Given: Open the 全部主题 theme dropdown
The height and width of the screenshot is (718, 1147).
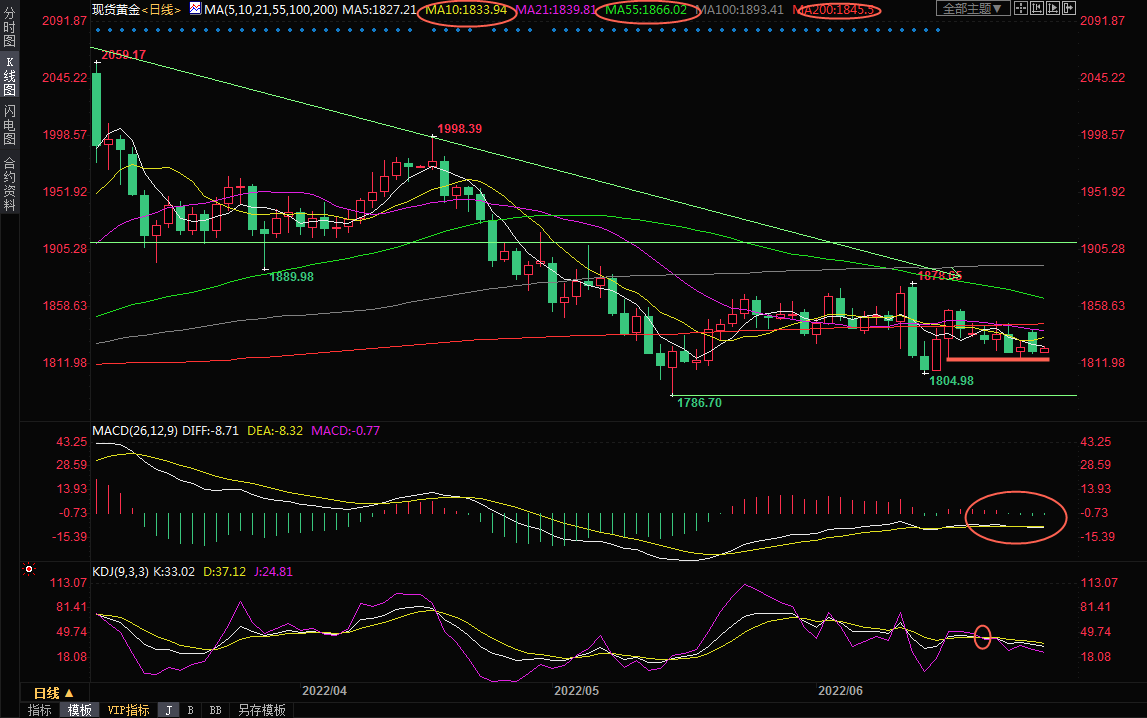Looking at the screenshot, I should tap(970, 9).
